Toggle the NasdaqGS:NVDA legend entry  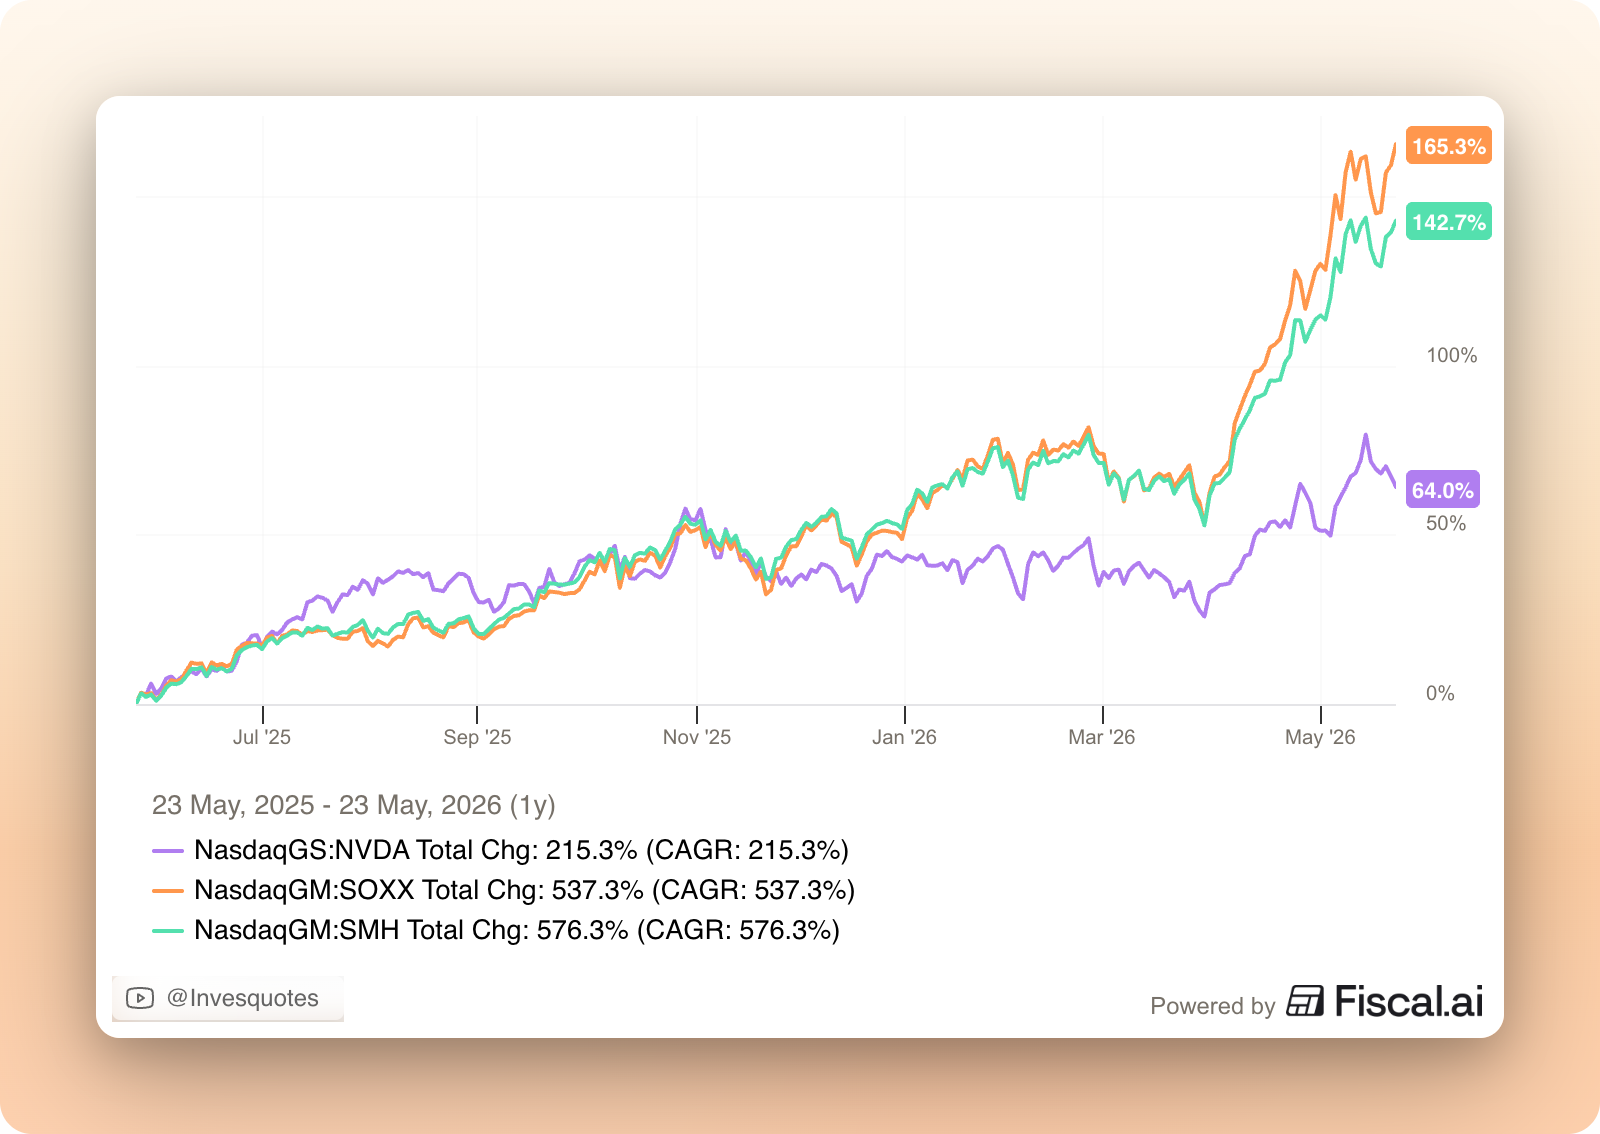coord(500,850)
